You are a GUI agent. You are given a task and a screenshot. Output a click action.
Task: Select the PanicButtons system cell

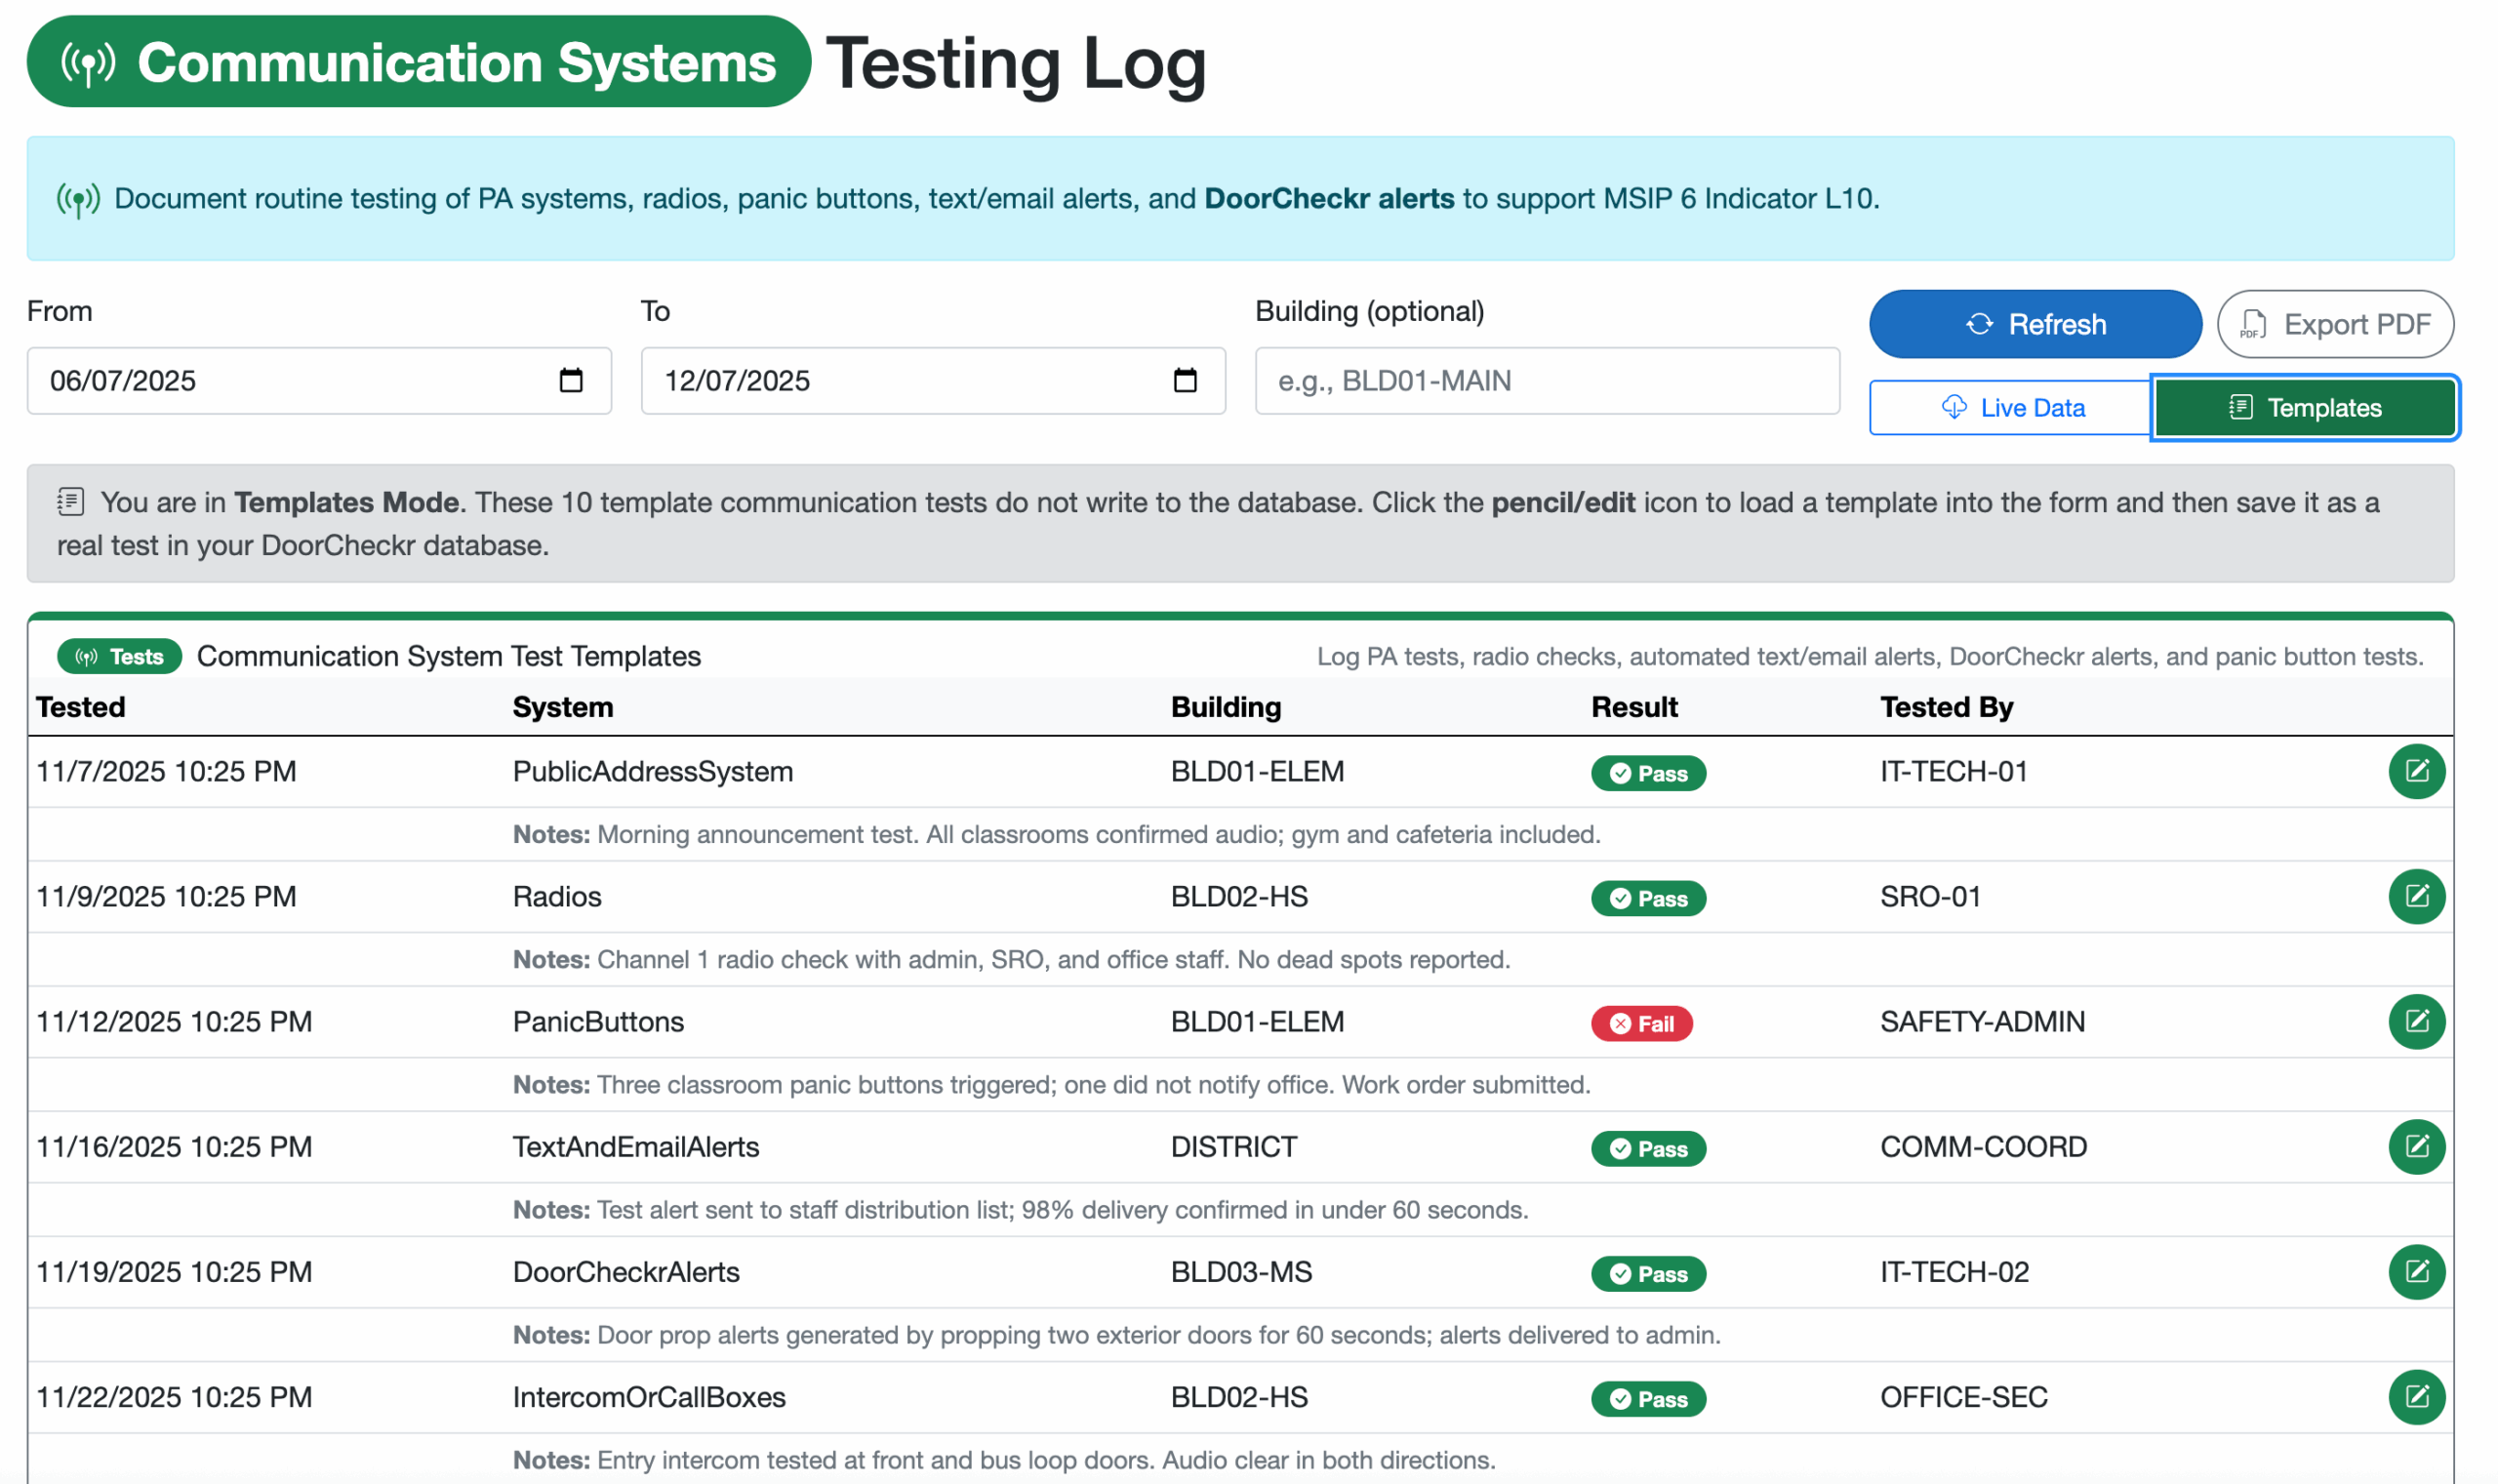(598, 1021)
